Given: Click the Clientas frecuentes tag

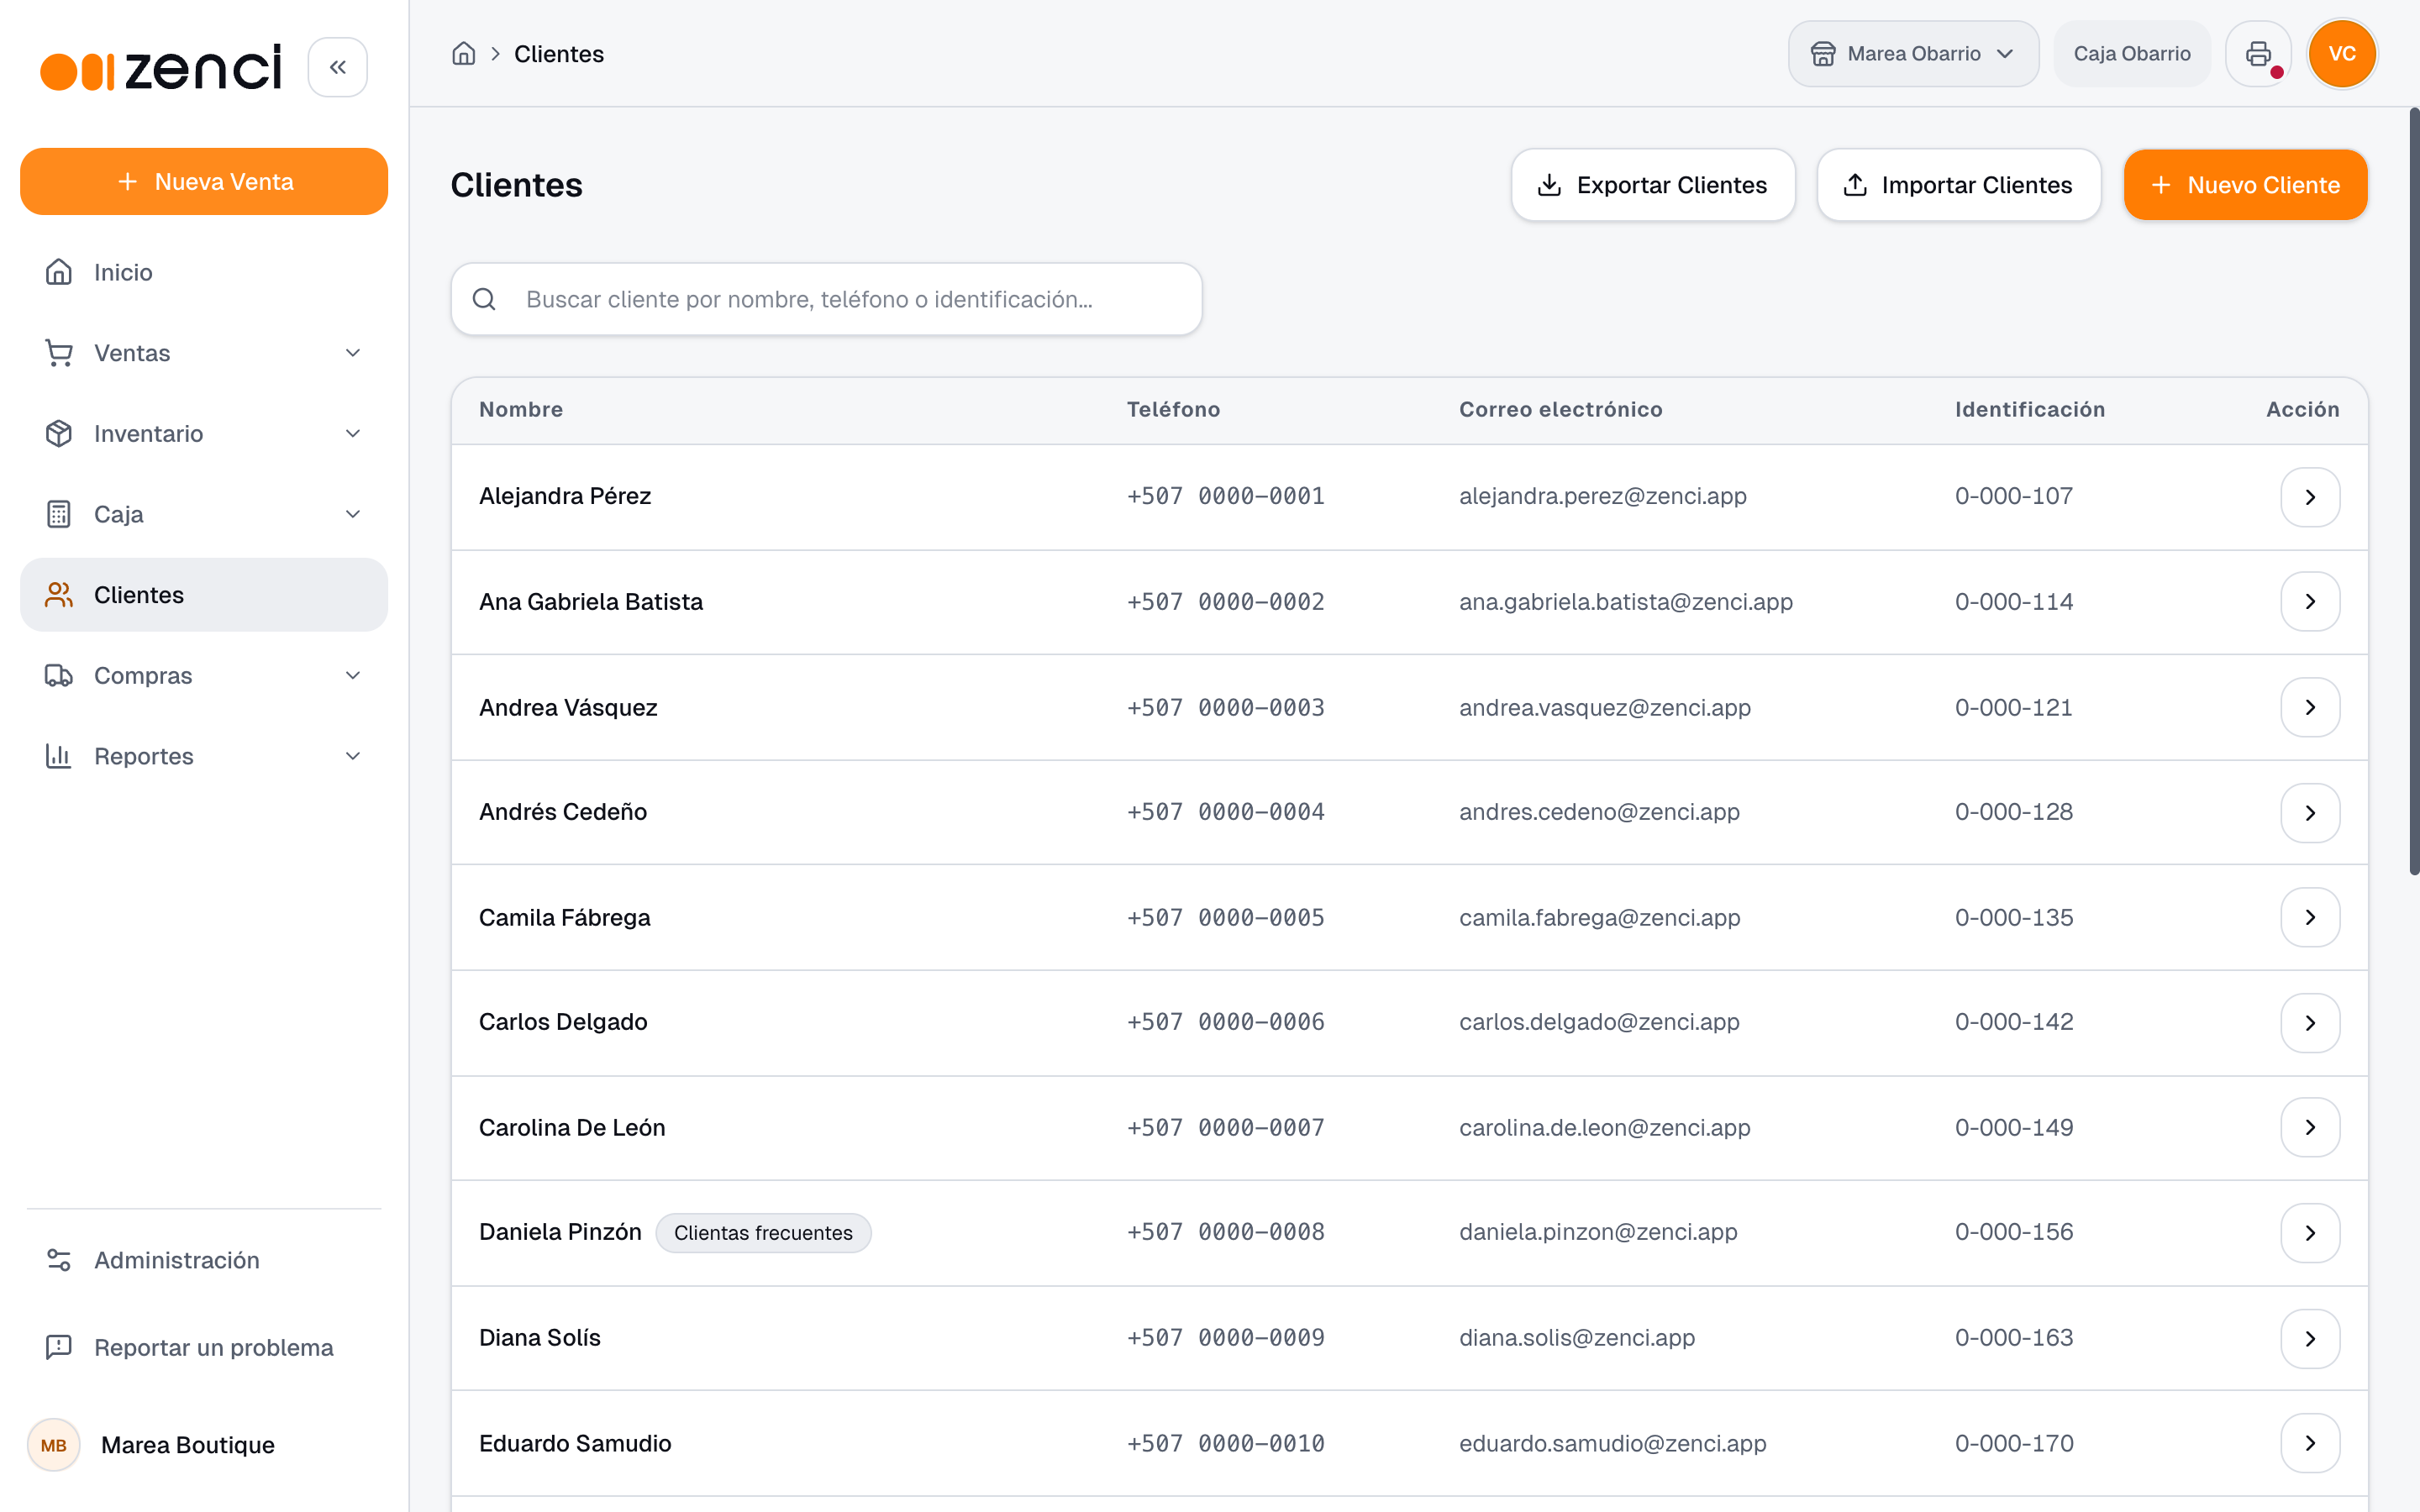Looking at the screenshot, I should (763, 1233).
